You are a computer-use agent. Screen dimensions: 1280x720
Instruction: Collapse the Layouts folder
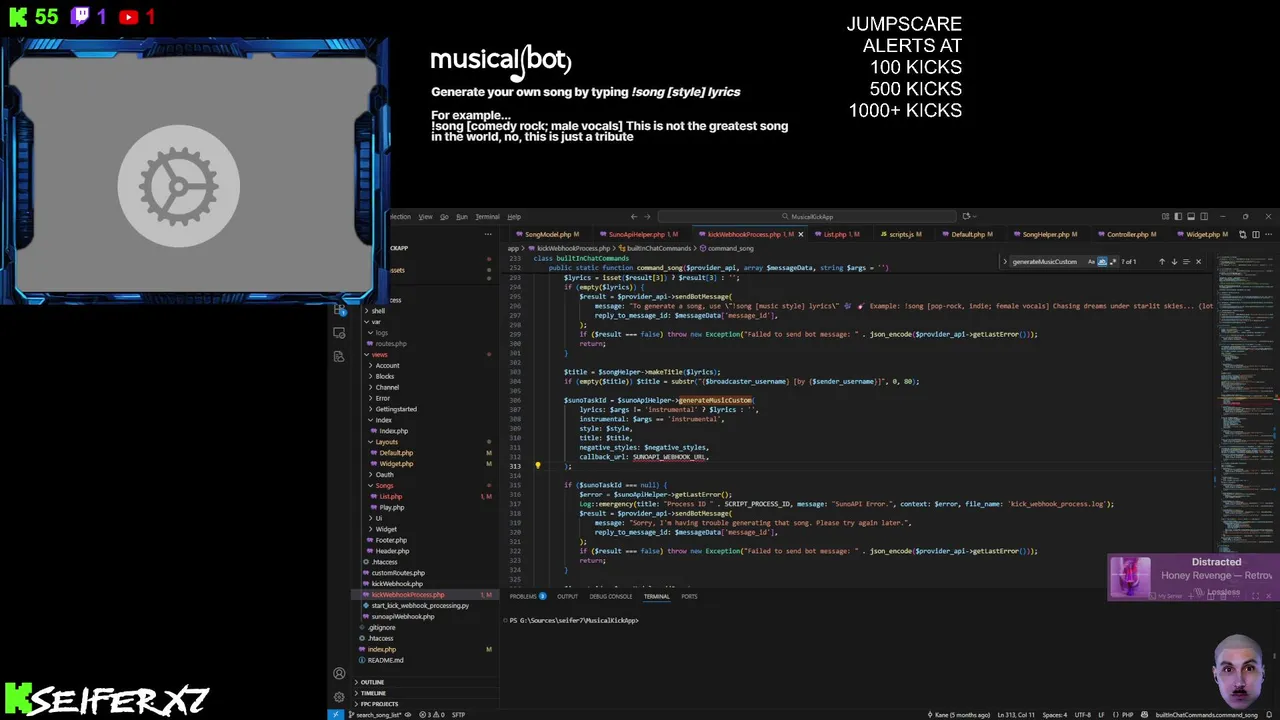click(387, 442)
